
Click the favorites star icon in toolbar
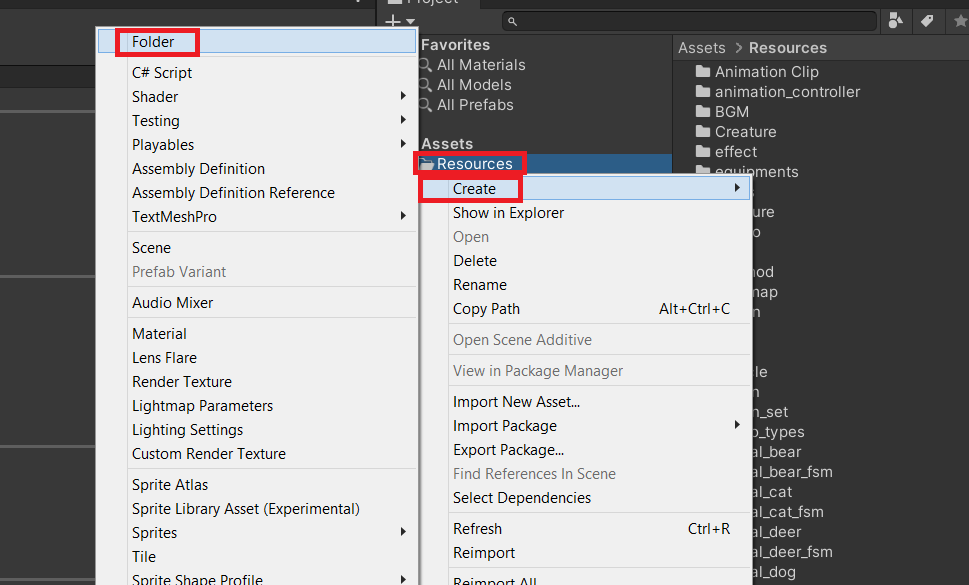(x=960, y=22)
